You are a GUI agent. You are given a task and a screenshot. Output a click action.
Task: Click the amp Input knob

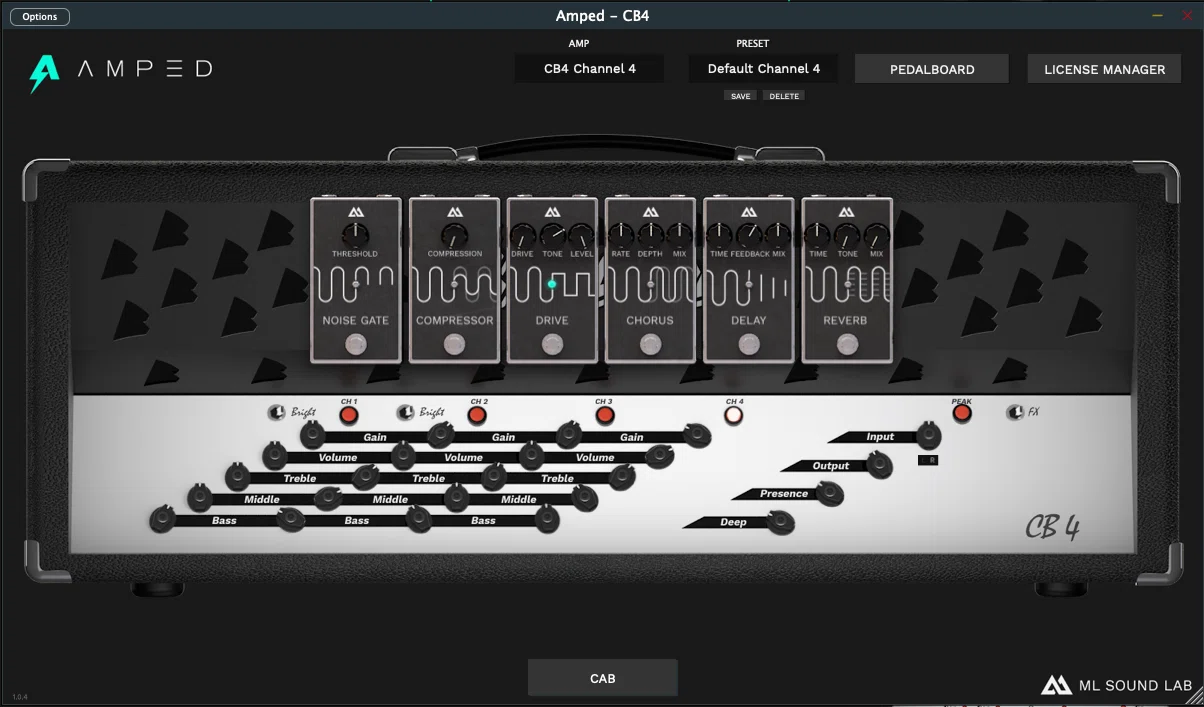click(928, 435)
